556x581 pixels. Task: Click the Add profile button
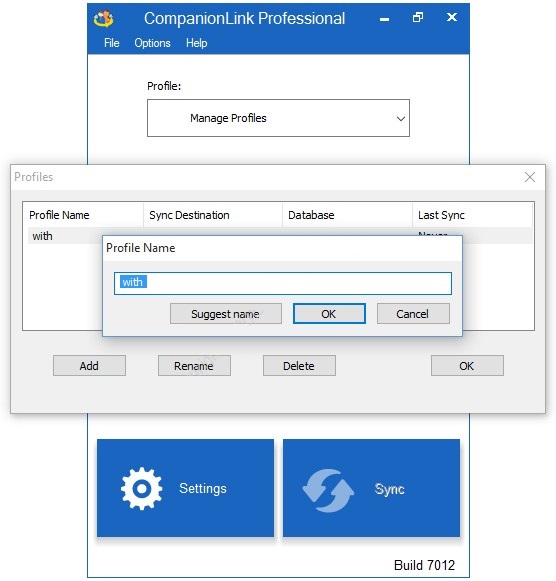coord(89,366)
